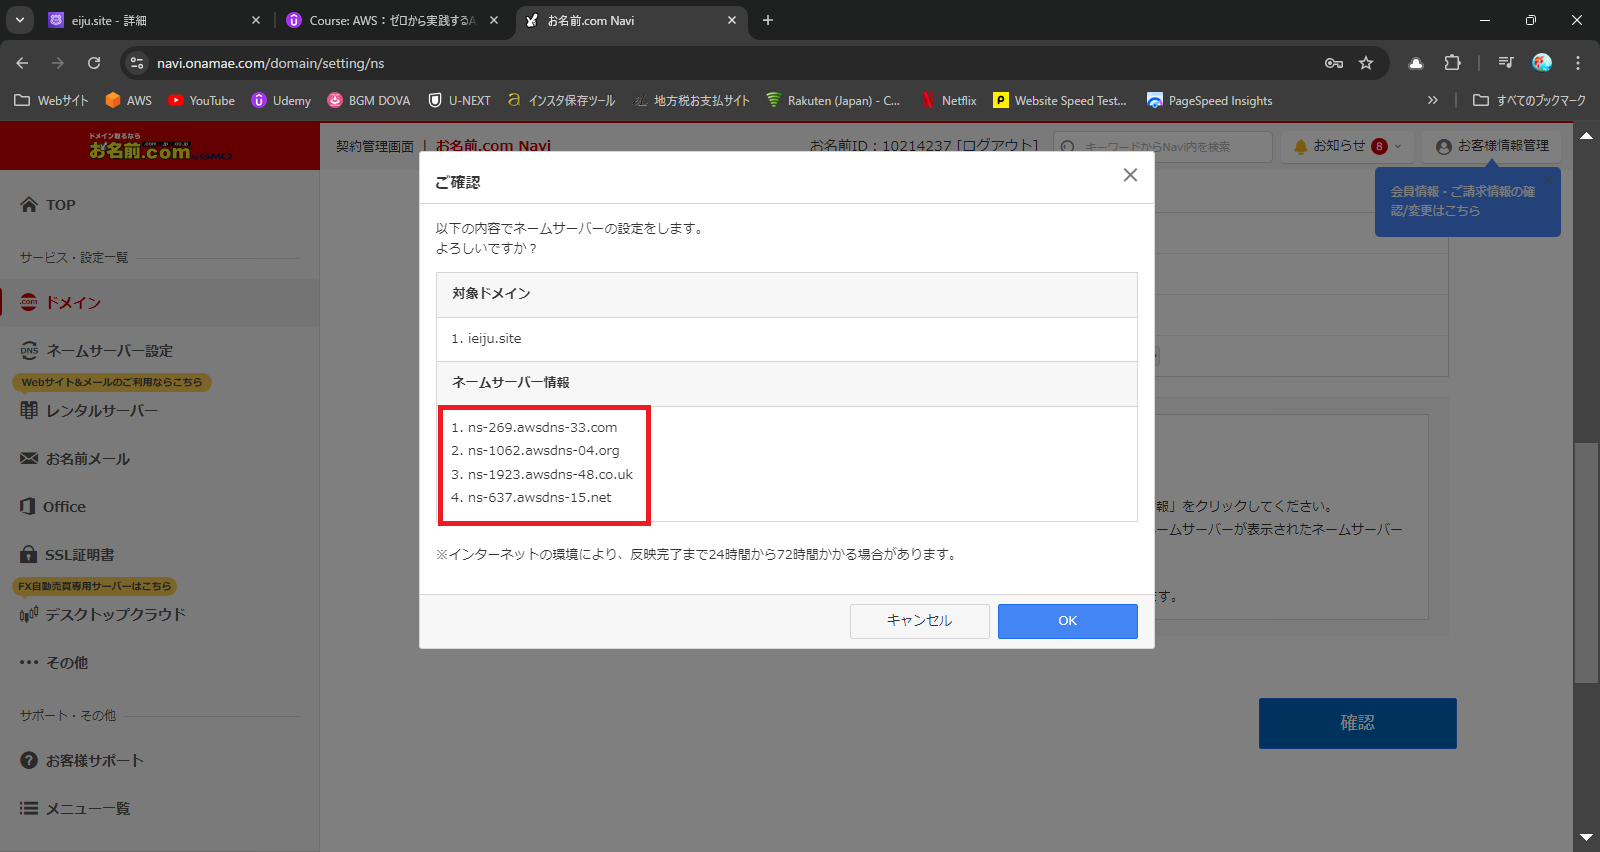
Task: Go back in browser history
Action: click(22, 63)
